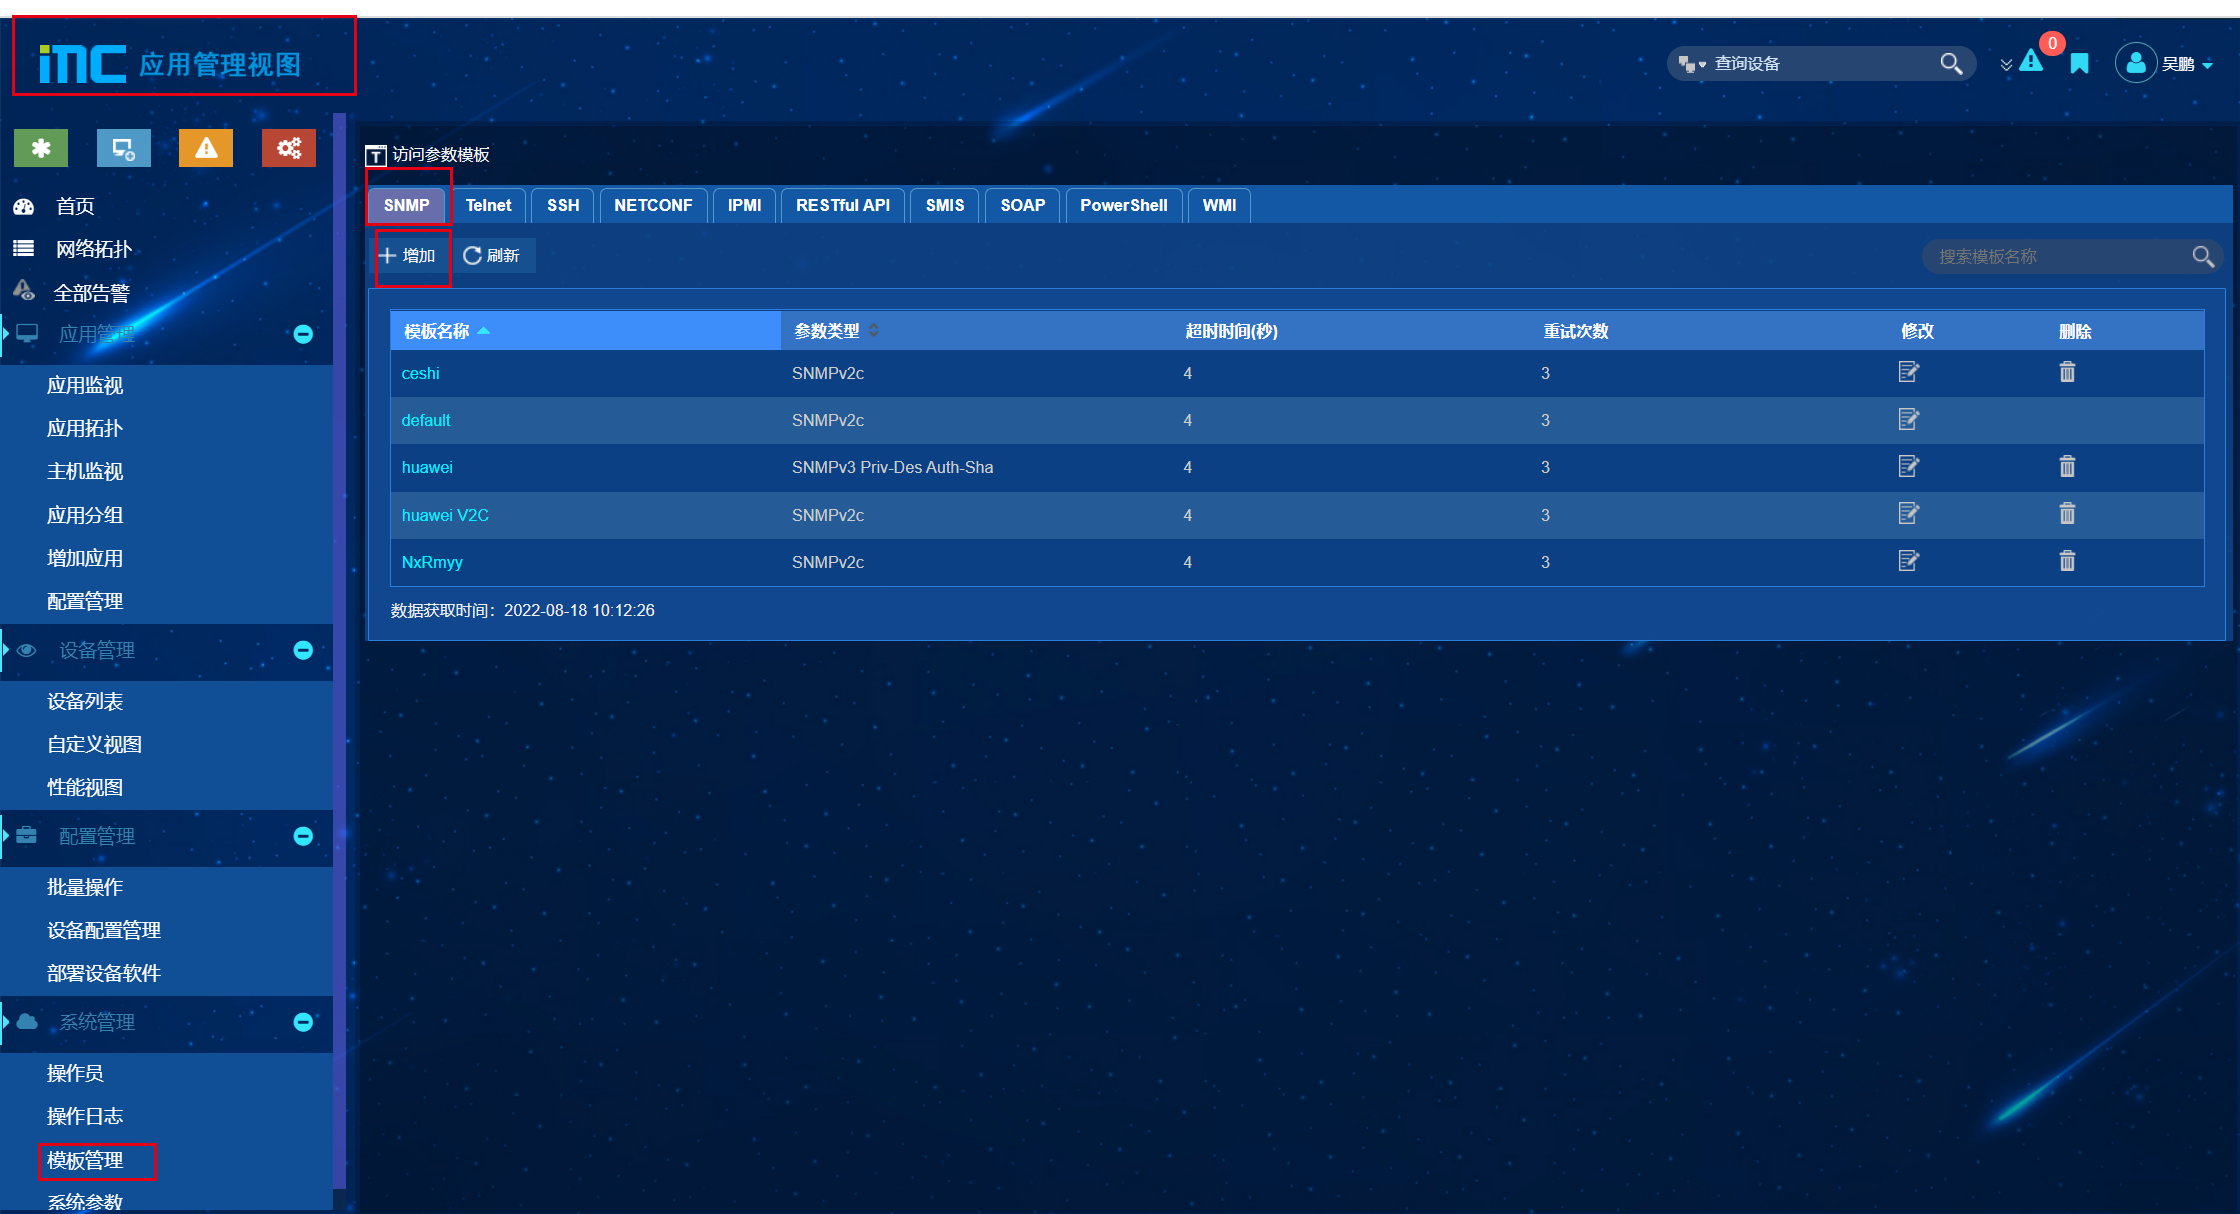
Task: Delete the huawei template via trash icon
Action: coord(2067,466)
